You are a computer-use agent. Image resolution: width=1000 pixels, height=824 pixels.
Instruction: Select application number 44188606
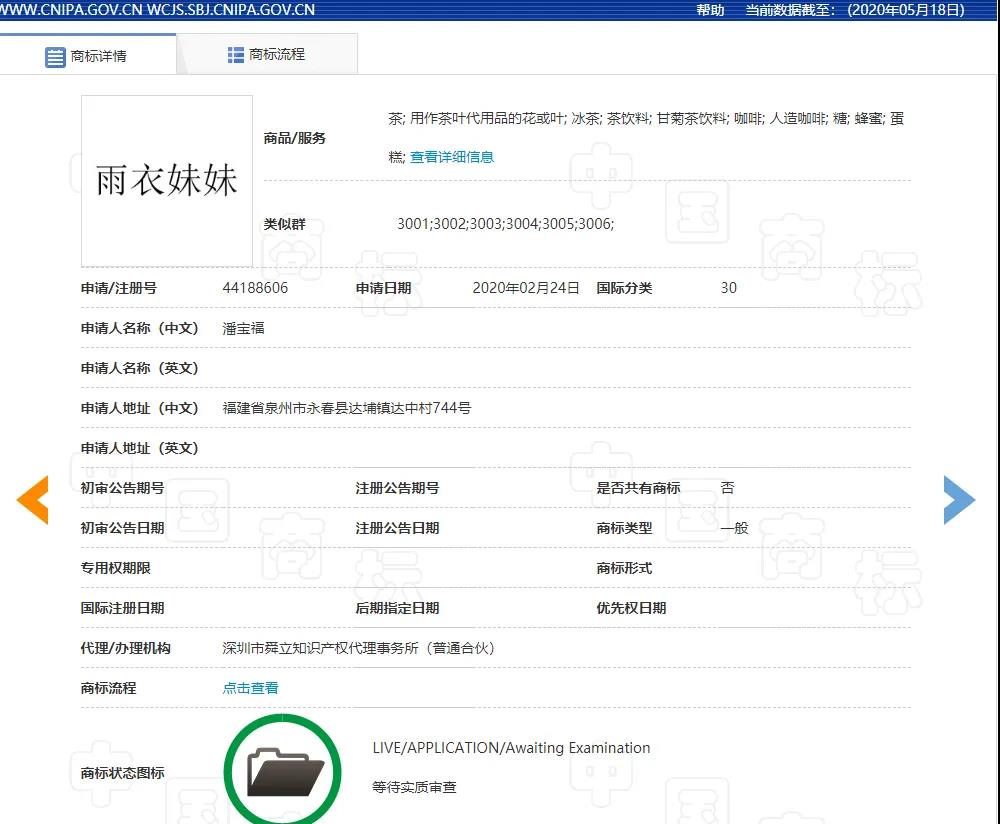tap(255, 288)
